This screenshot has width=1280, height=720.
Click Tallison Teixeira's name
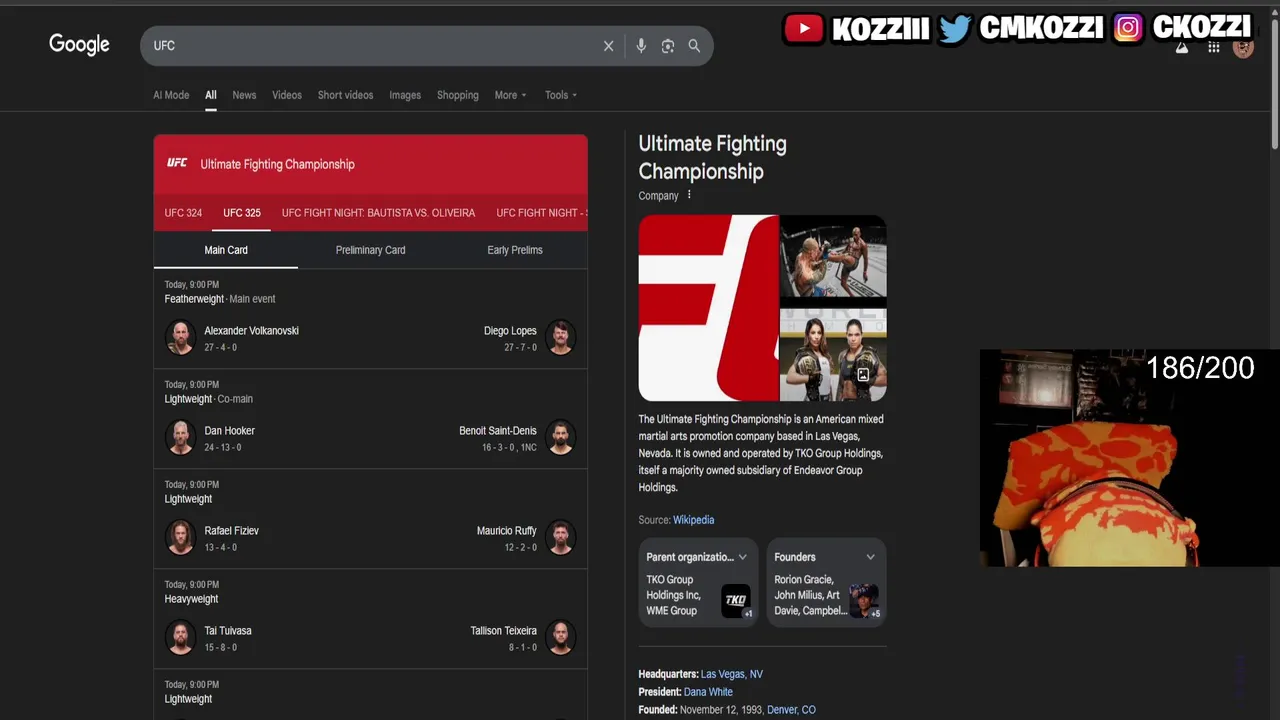click(x=504, y=631)
